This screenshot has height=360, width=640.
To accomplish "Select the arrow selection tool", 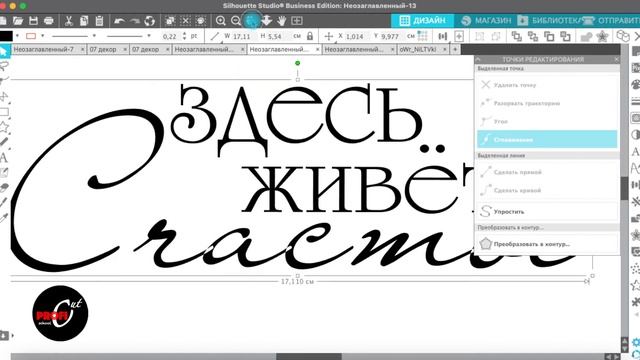I will point(4,52).
